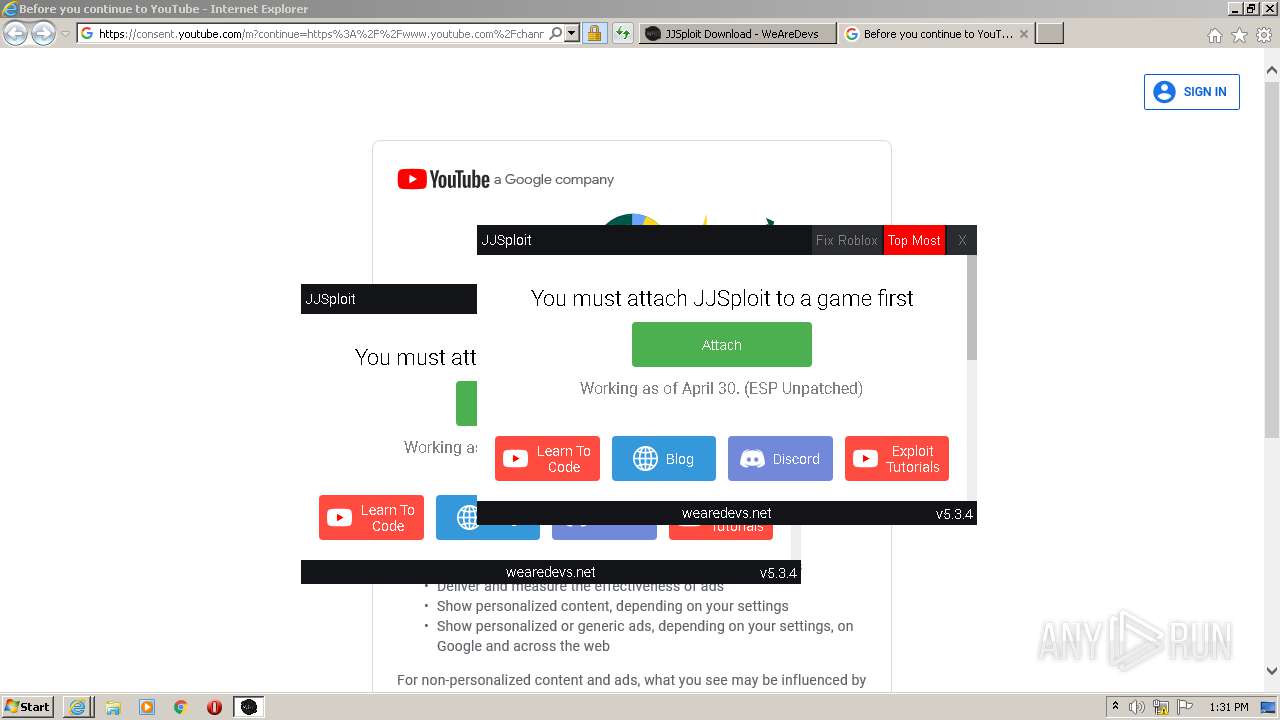Close the front JJSploit window with X
The width and height of the screenshot is (1280, 720).
point(962,240)
